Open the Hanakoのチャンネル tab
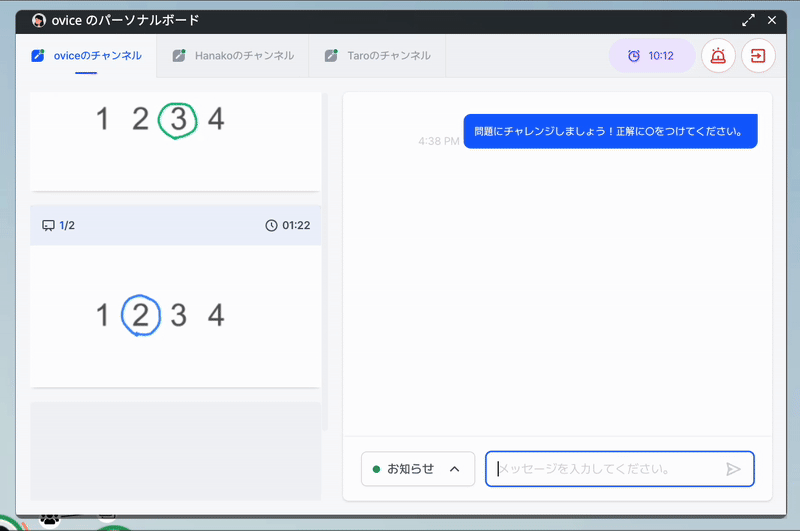 click(x=233, y=56)
